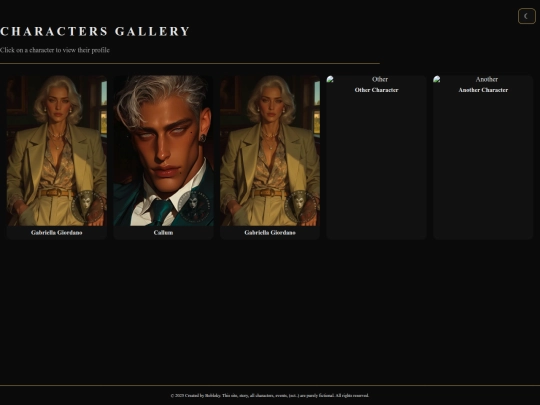
Task: Click the broken image icon on Other Character card
Action: pyautogui.click(x=330, y=79)
